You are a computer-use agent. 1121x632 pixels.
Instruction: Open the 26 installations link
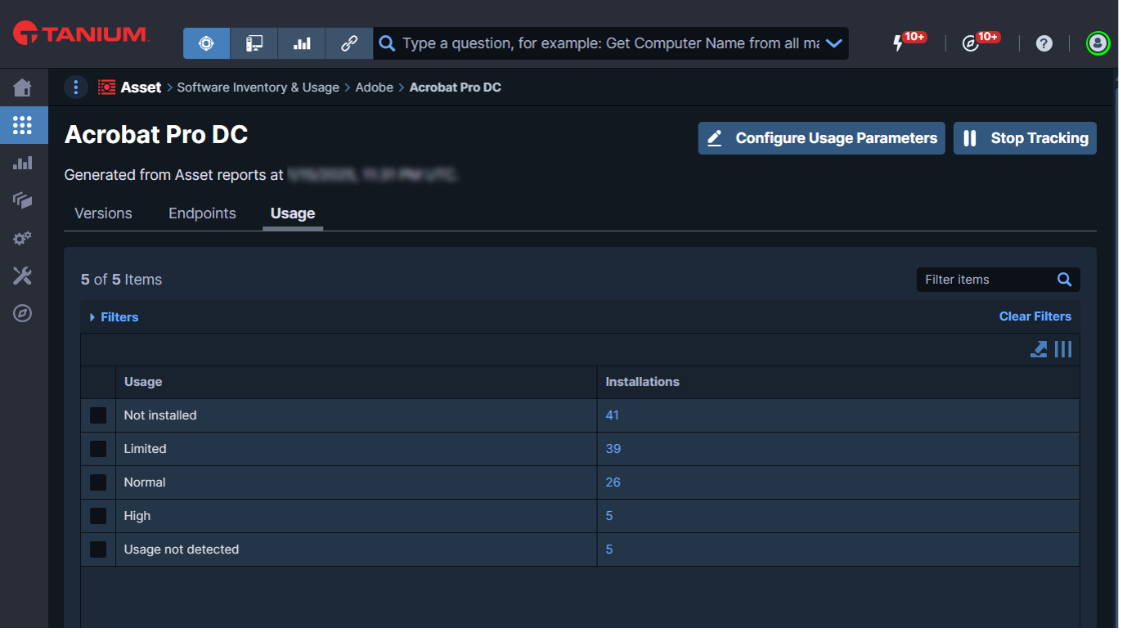click(613, 483)
